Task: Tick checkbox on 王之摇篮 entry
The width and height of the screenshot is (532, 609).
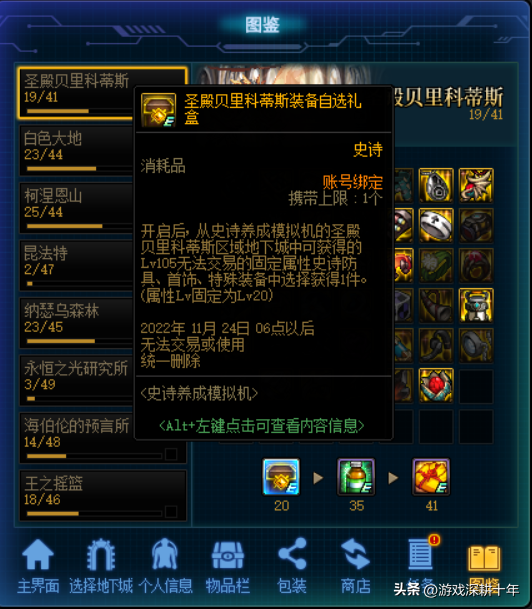Action: (171, 512)
